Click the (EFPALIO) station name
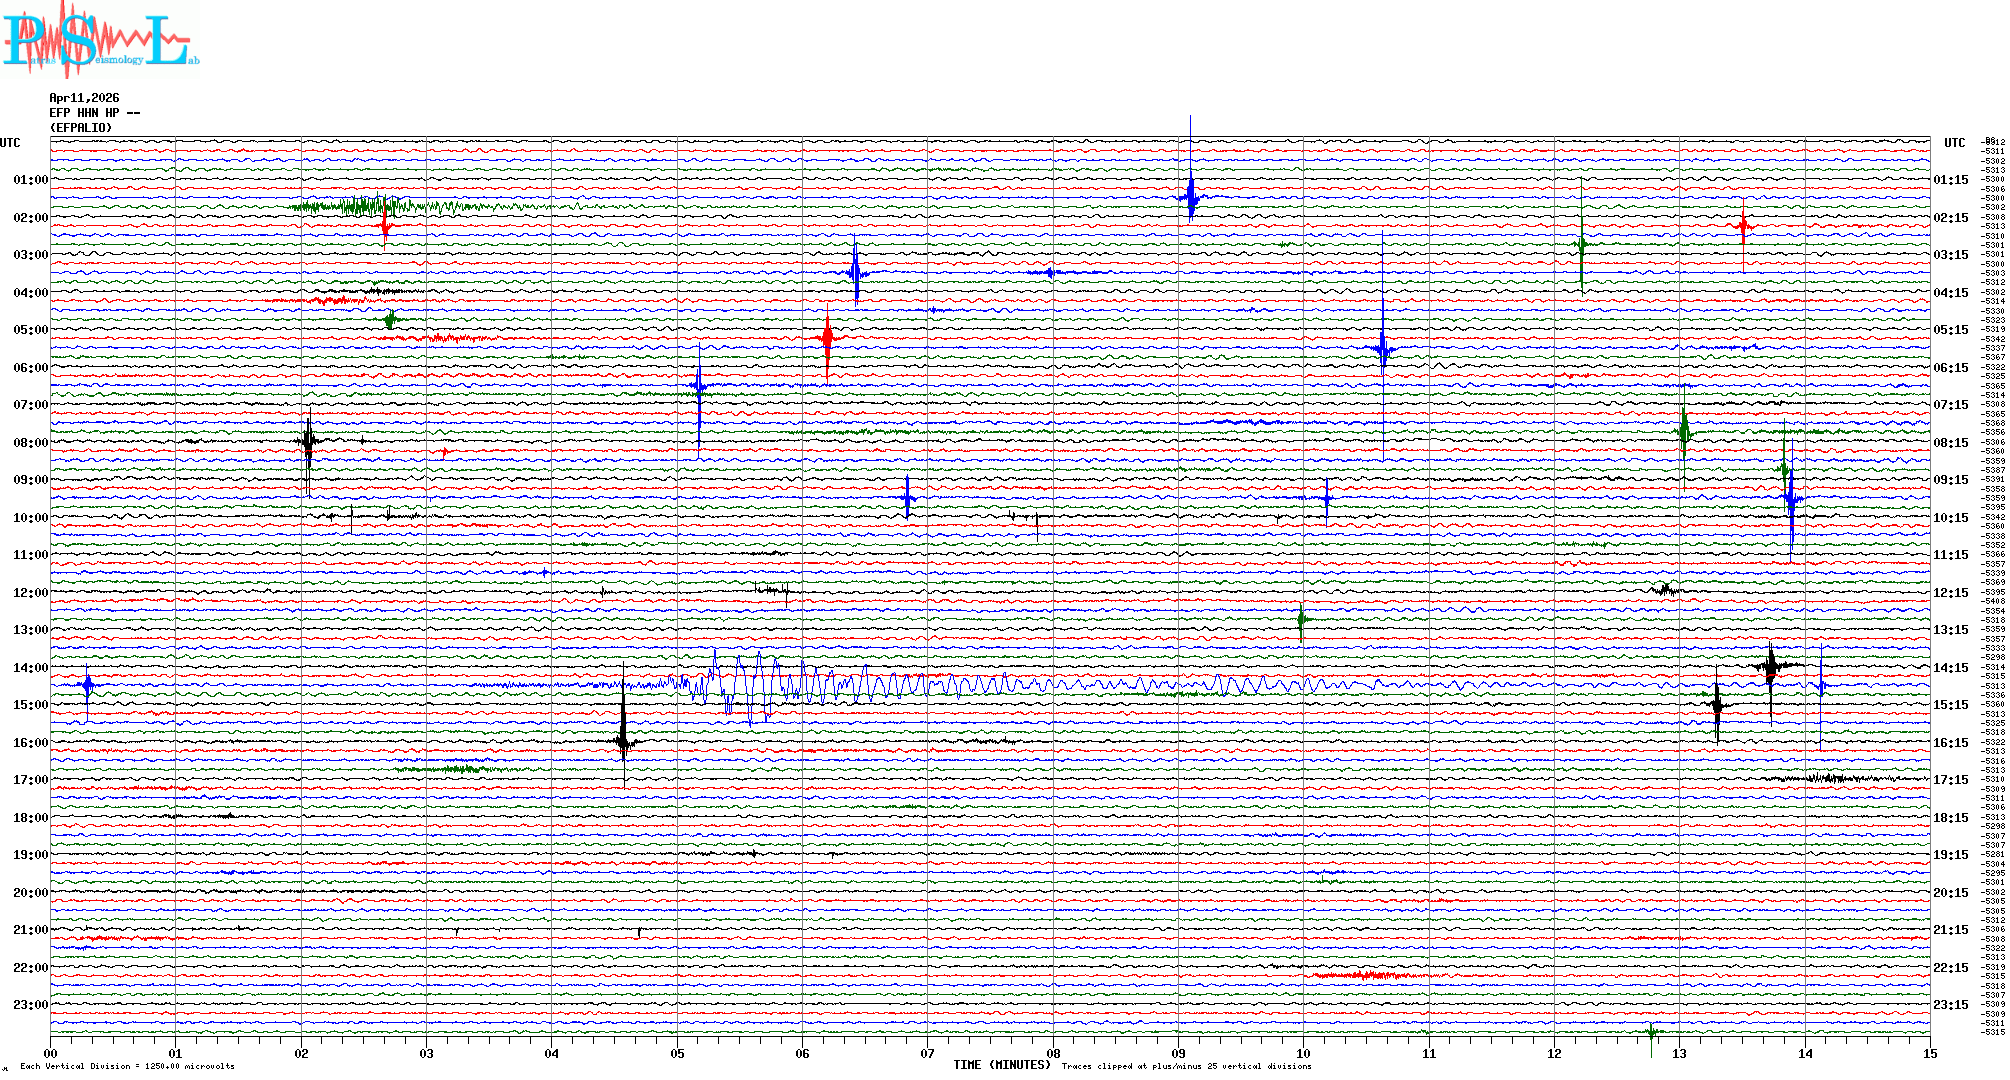This screenshot has width=2010, height=1080. click(x=81, y=128)
